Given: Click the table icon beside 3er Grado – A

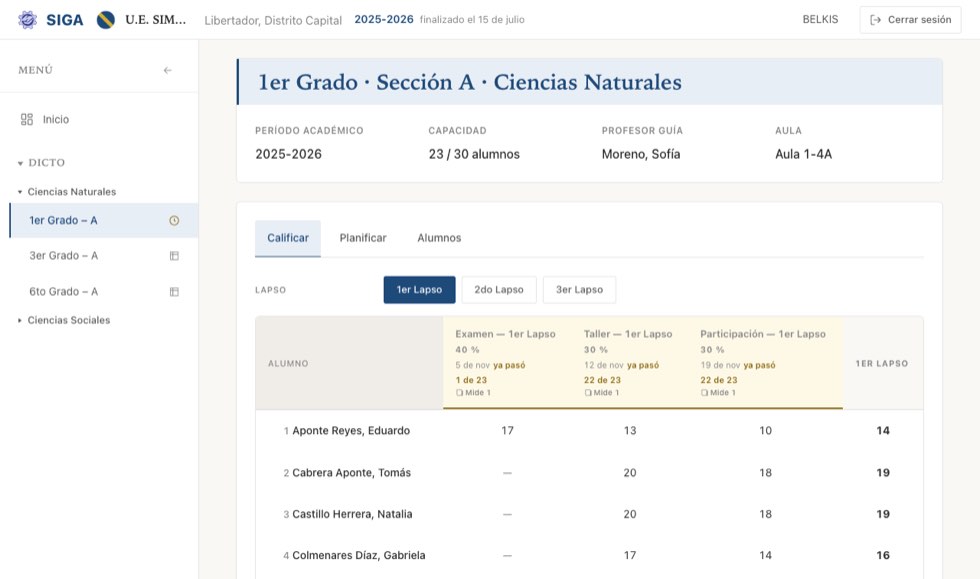Looking at the screenshot, I should (174, 256).
